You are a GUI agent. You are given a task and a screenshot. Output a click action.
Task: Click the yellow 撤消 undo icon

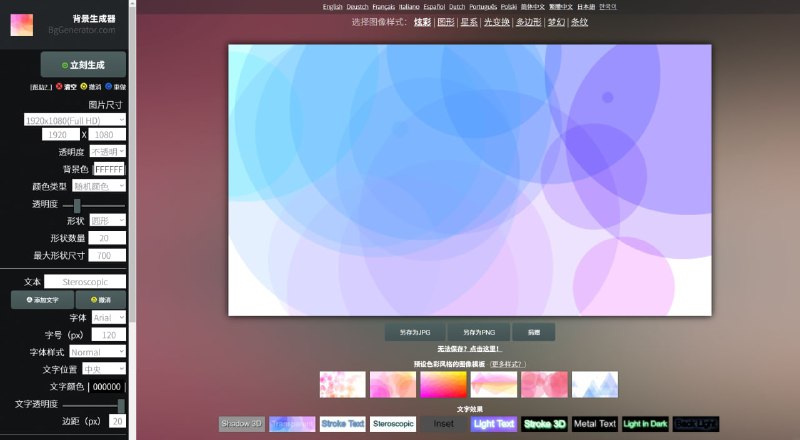click(x=84, y=87)
